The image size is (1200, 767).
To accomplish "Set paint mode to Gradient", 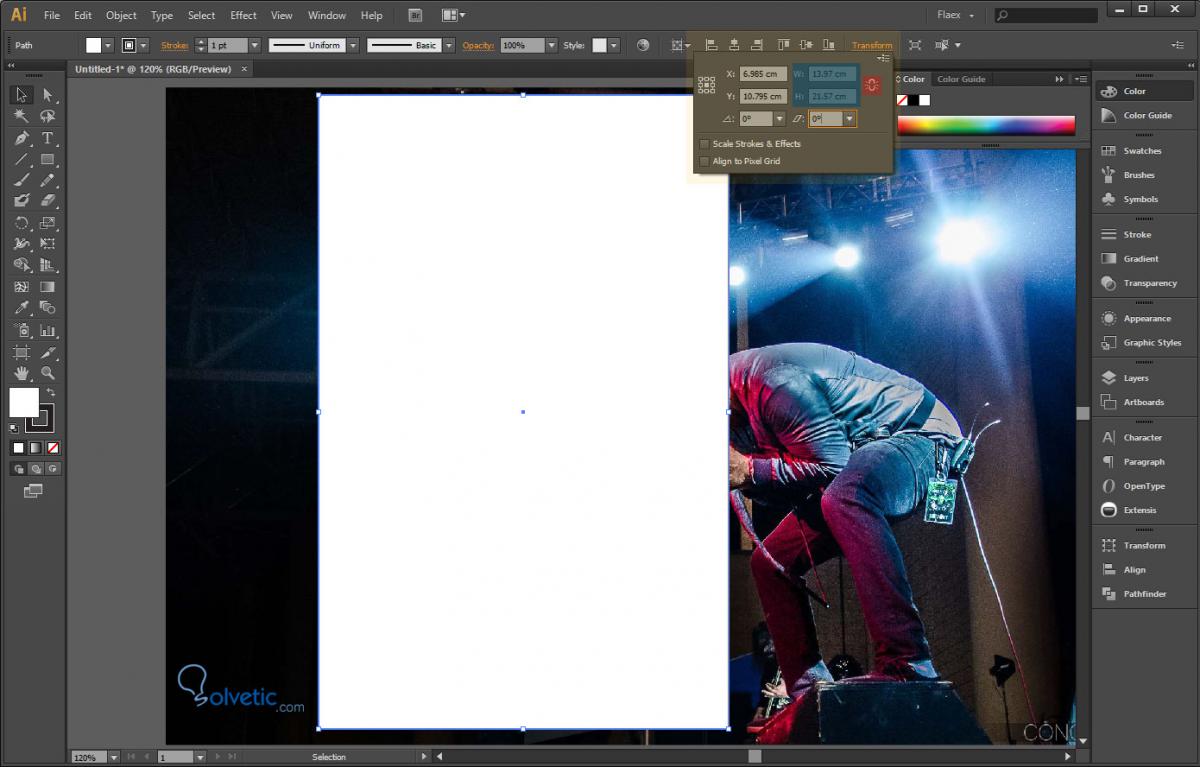I will (35, 447).
